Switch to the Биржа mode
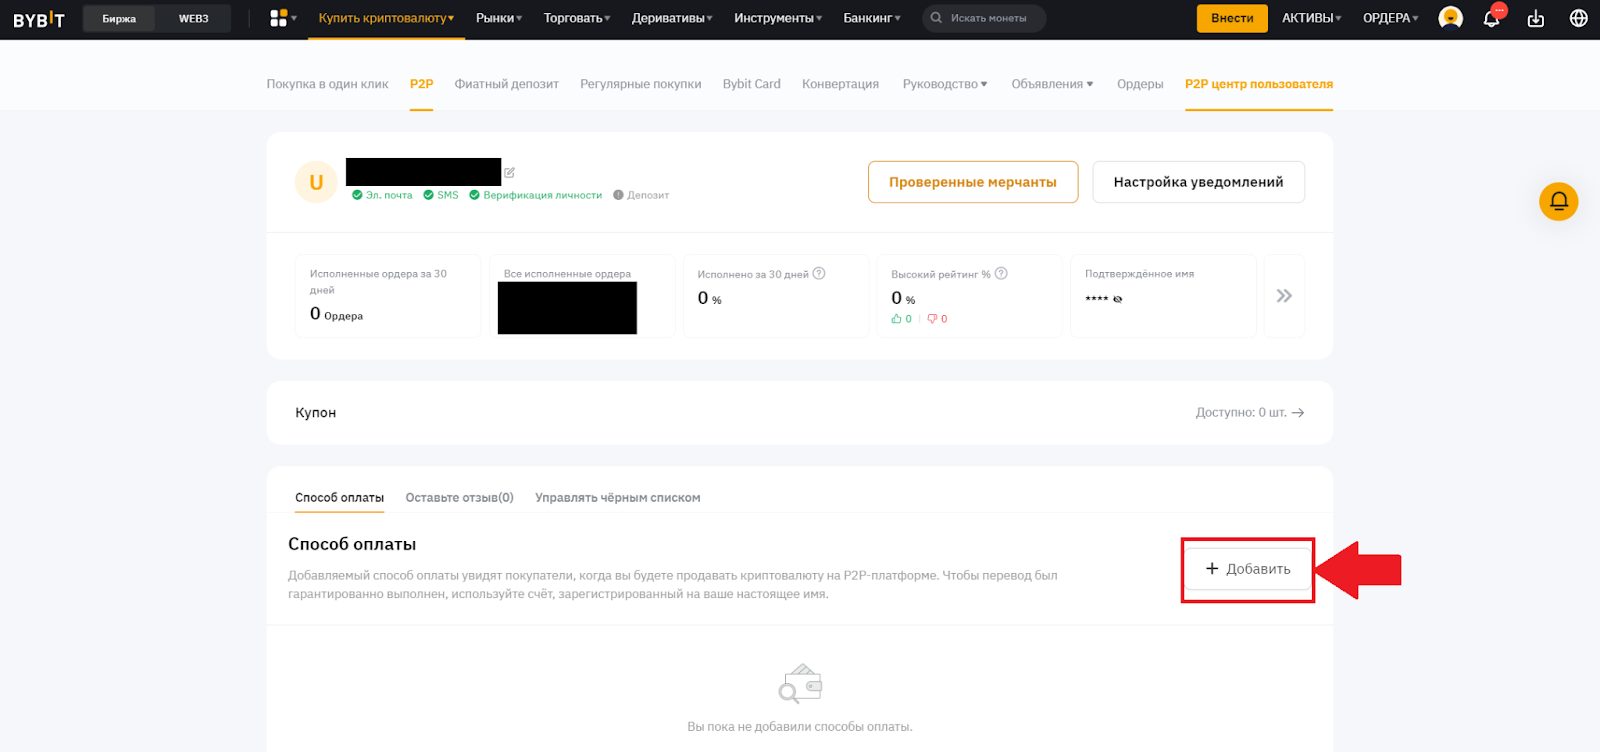This screenshot has height=752, width=1600. [x=119, y=18]
